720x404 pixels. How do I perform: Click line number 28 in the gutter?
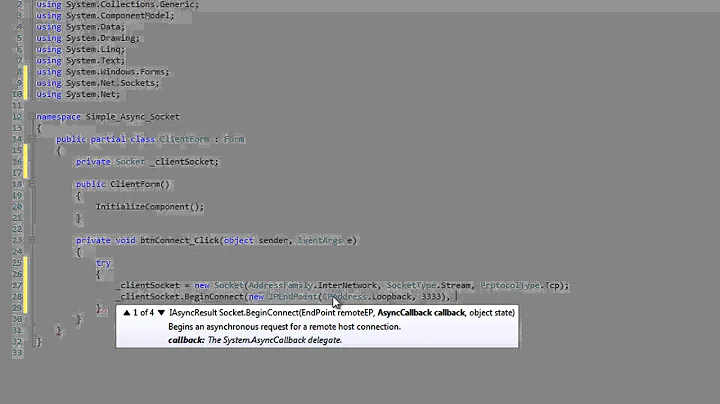17,297
